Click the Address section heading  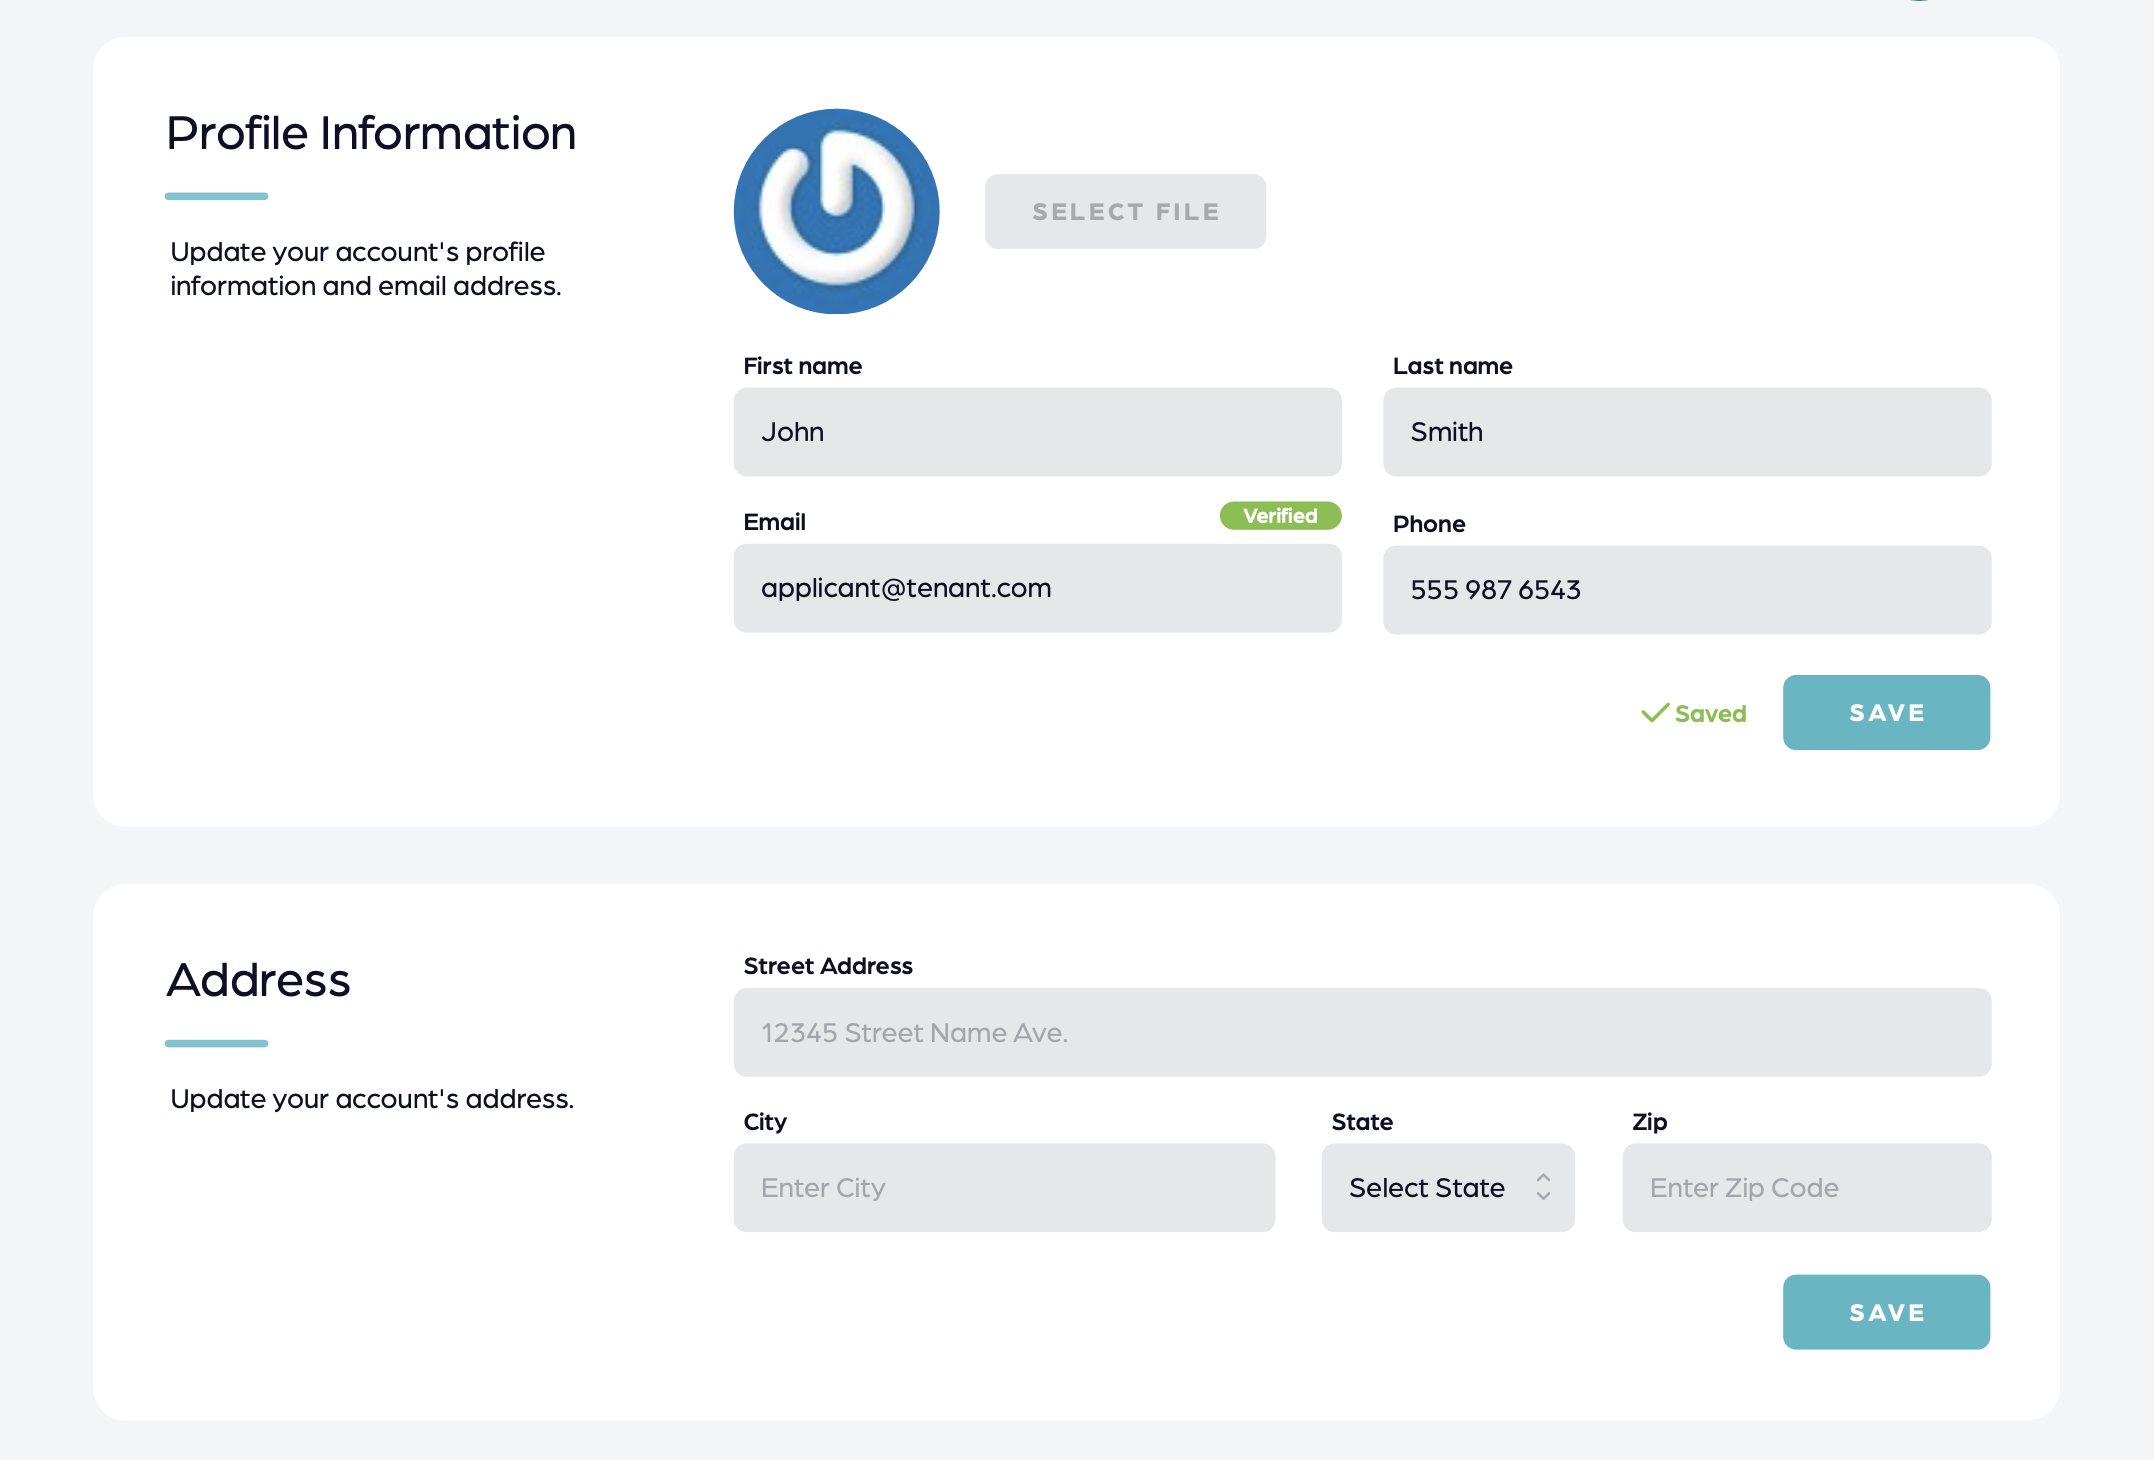[258, 980]
